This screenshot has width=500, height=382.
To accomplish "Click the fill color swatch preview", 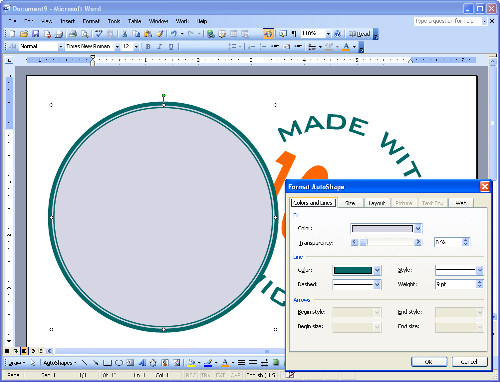I will click(x=382, y=228).
